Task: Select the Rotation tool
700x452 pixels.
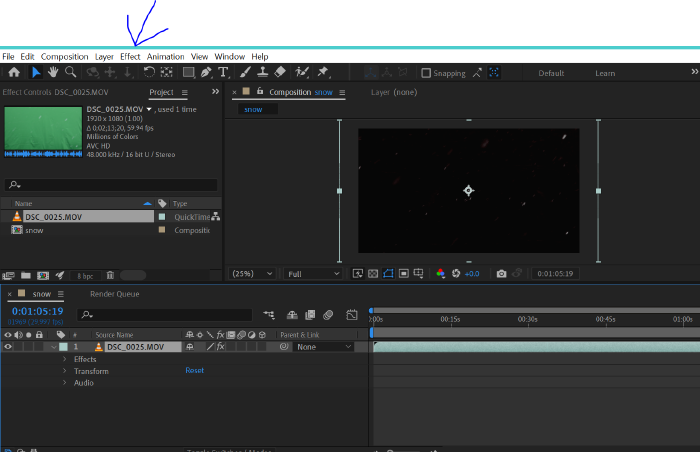Action: [149, 72]
